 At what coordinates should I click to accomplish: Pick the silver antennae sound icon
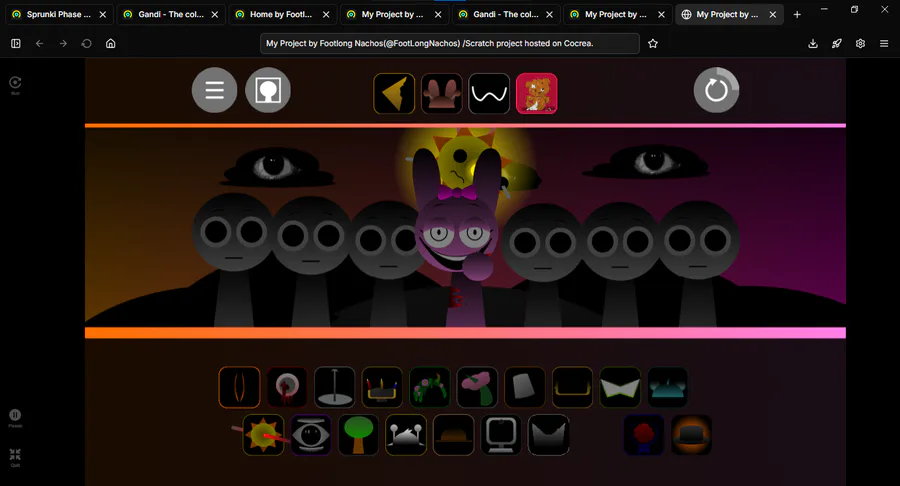click(x=406, y=435)
